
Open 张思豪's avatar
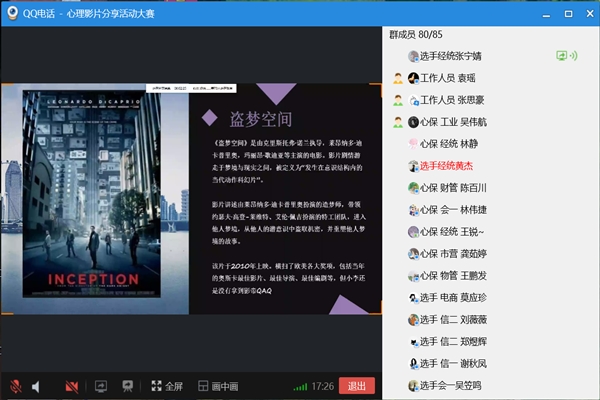point(413,100)
